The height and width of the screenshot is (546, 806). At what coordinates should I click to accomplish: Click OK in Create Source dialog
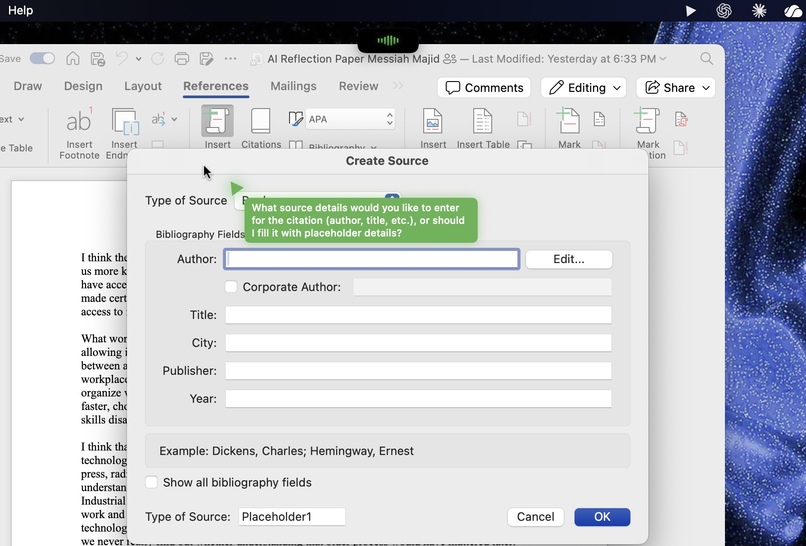pyautogui.click(x=602, y=517)
